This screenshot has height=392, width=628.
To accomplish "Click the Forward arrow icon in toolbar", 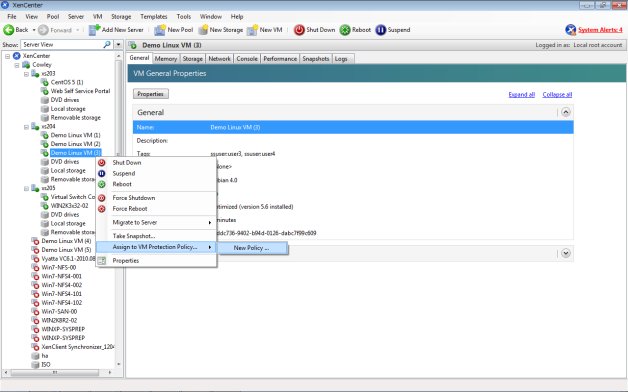I will tap(43, 30).
